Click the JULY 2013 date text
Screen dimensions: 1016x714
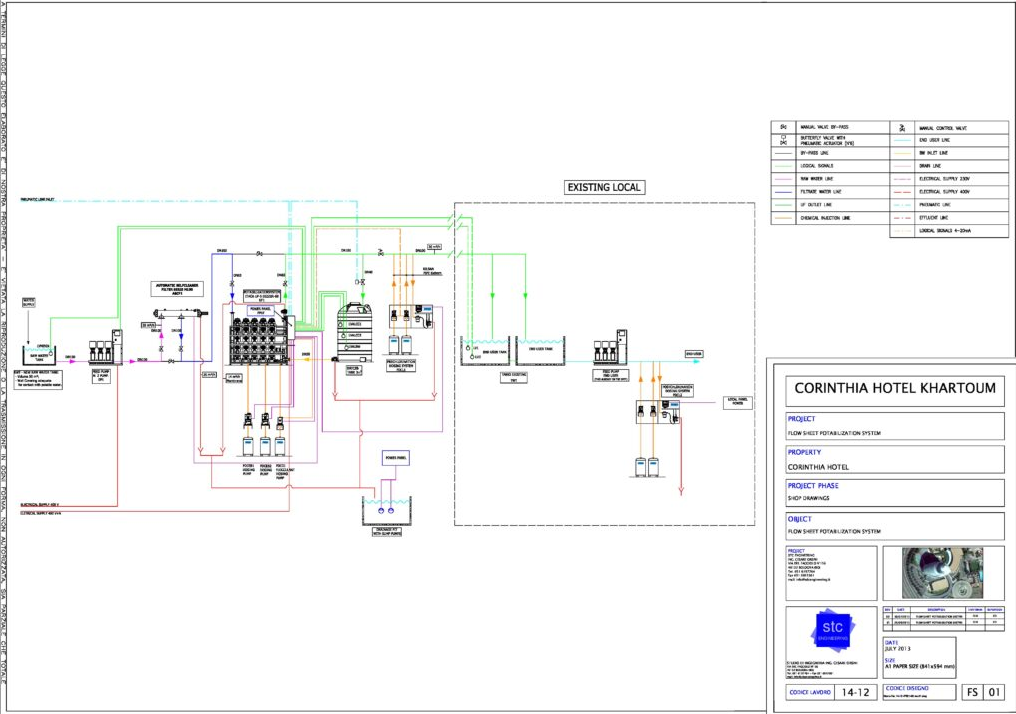click(x=897, y=649)
